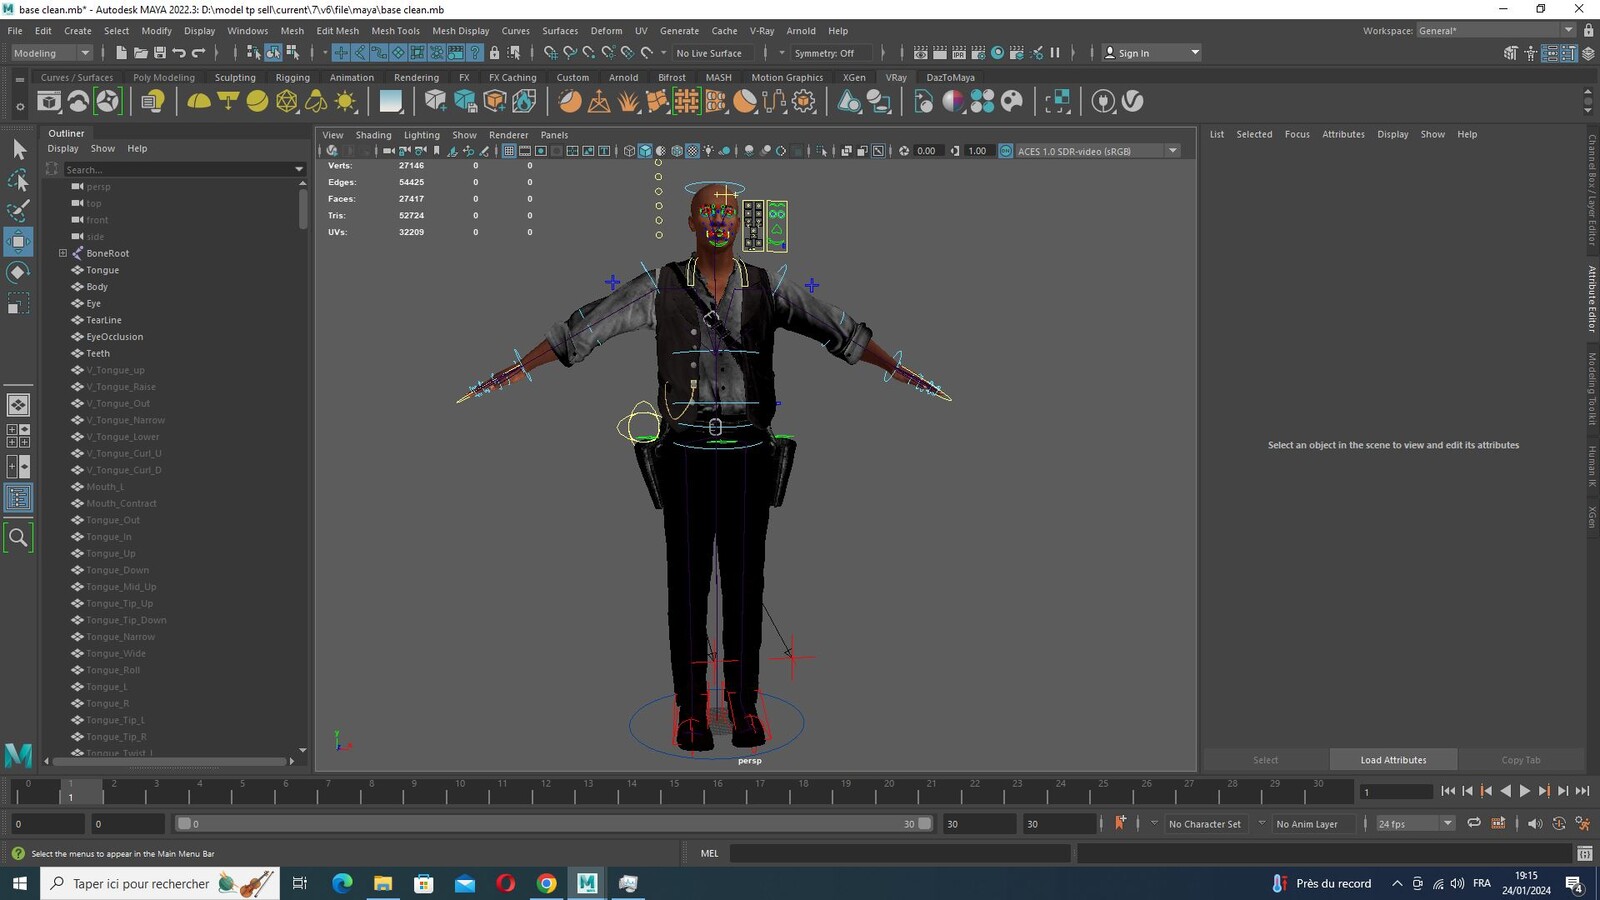Open the Sign In dropdown

coord(1151,53)
